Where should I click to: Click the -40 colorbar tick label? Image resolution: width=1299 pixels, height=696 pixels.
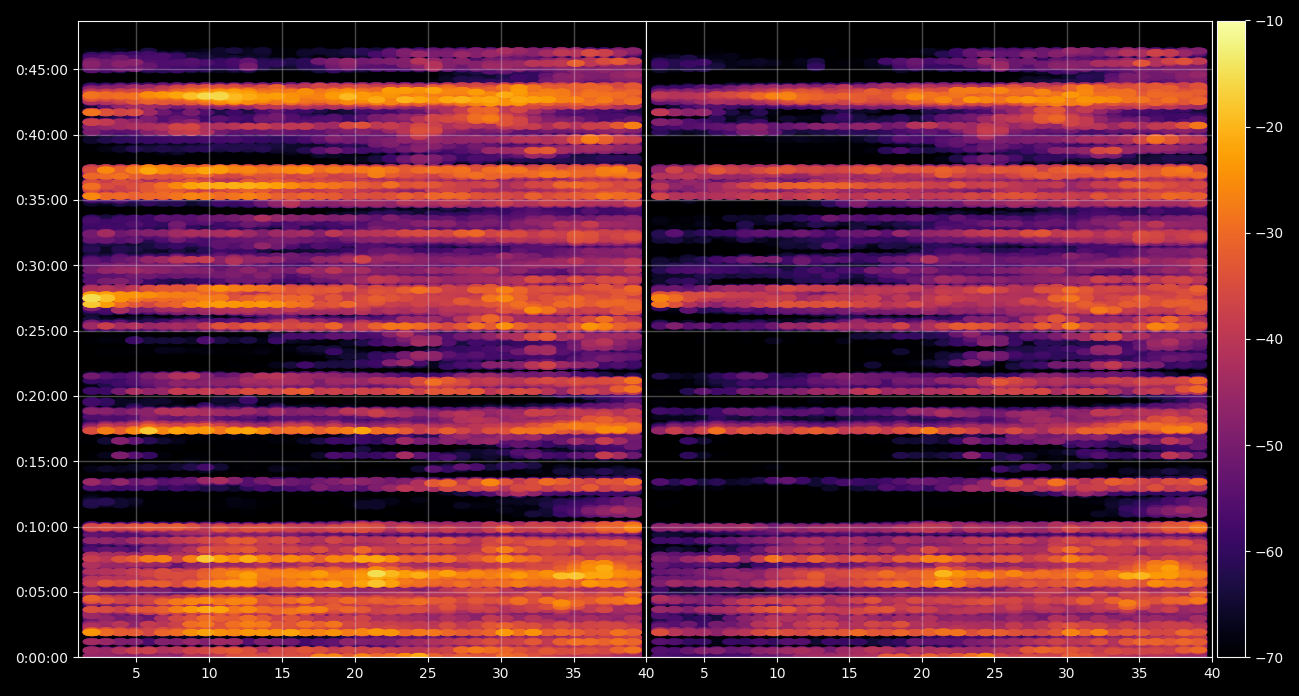(1269, 339)
